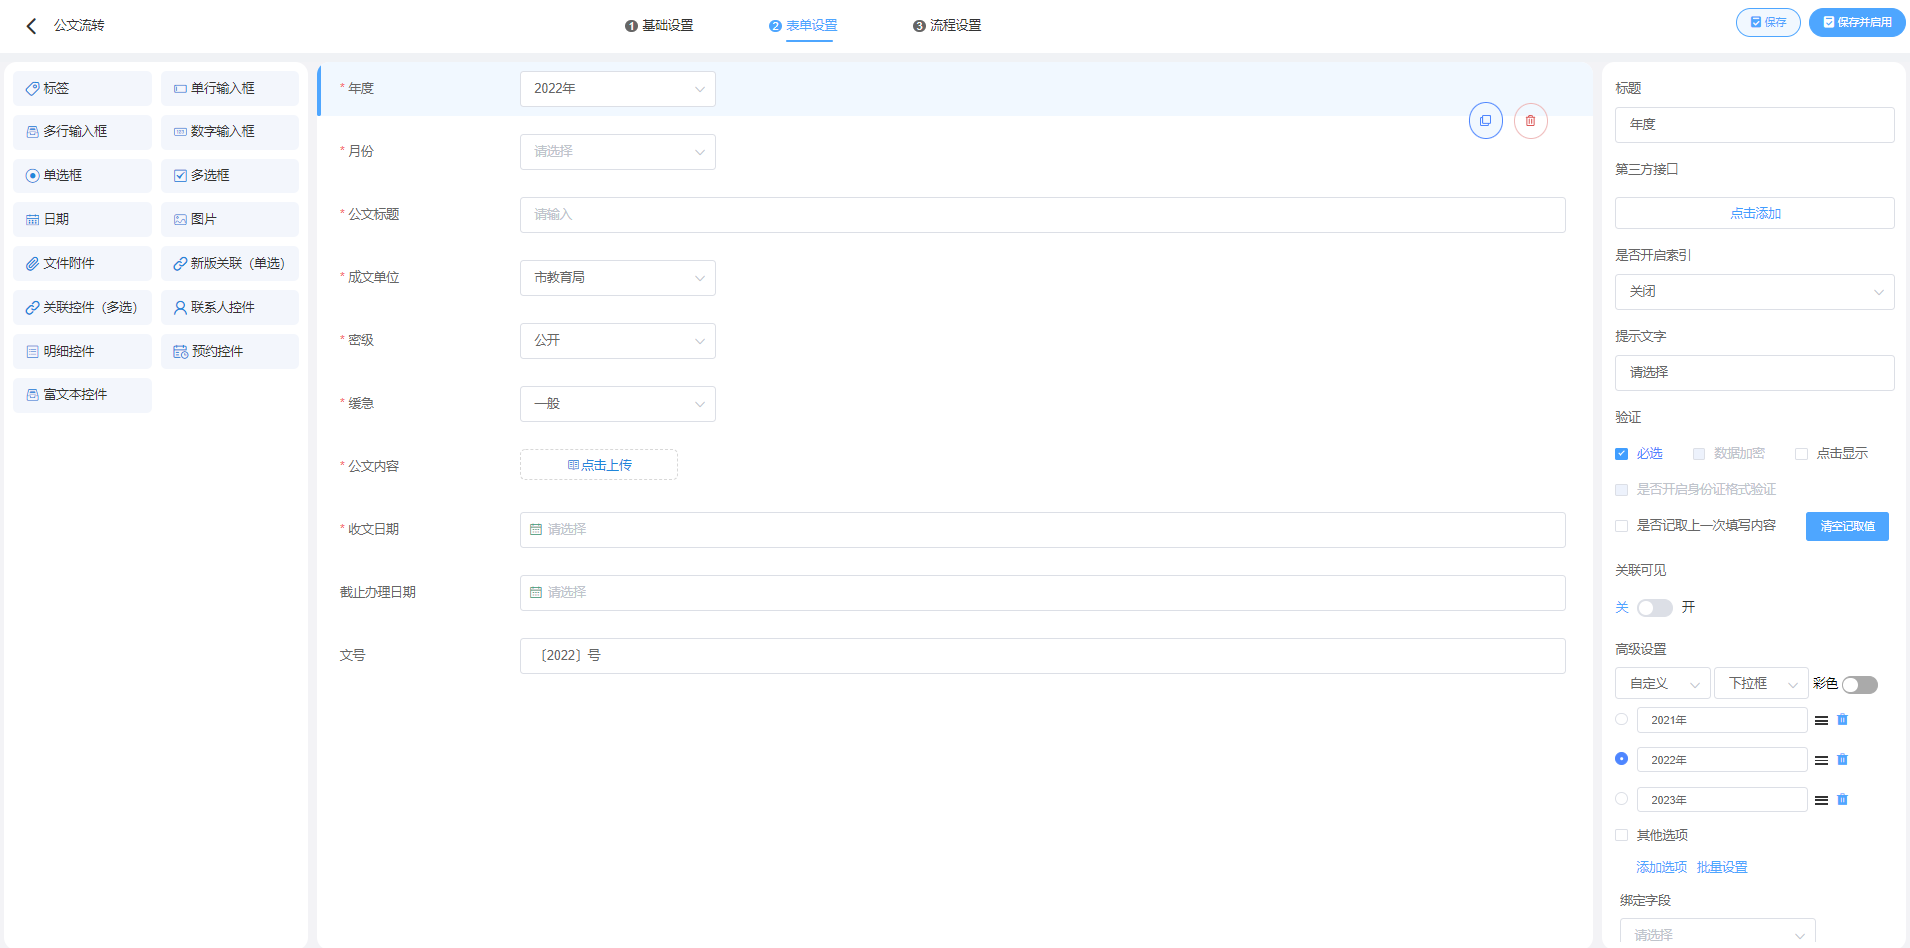Screen dimensions: 1910x948
Task: Uncheck the 必选 required checkbox
Action: click(x=1621, y=454)
